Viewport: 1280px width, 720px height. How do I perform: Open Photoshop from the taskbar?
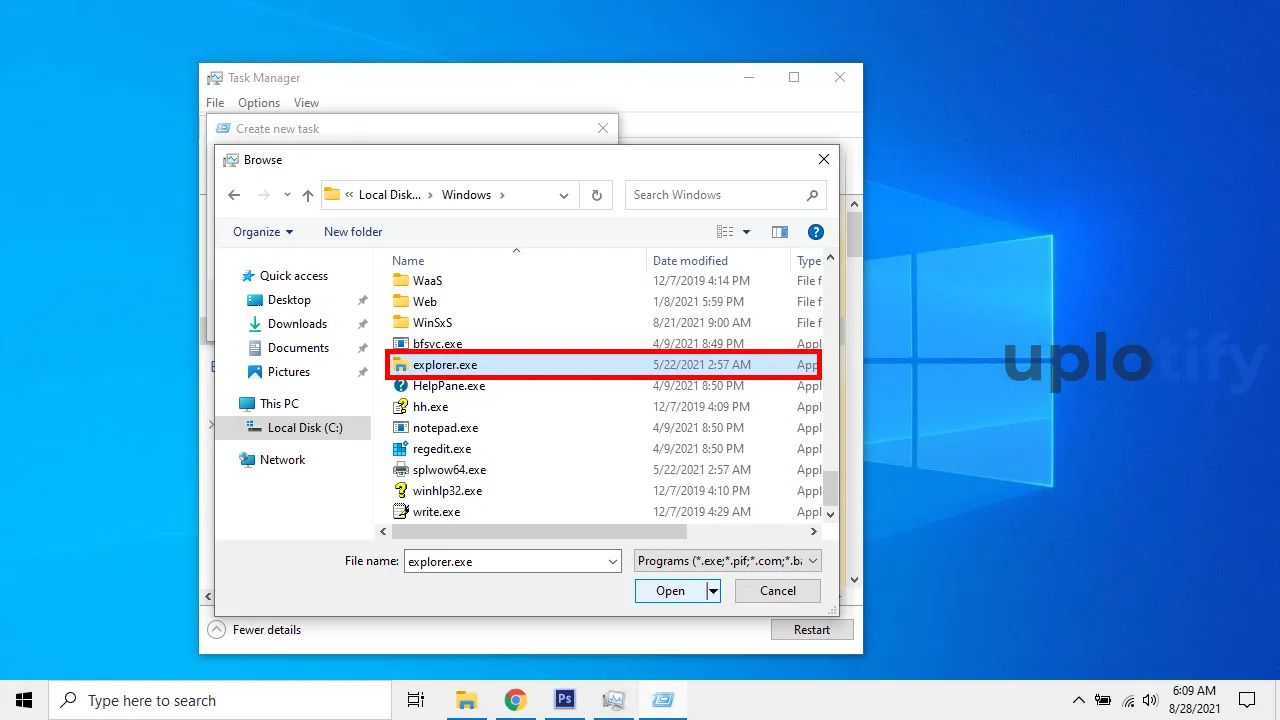click(x=564, y=700)
